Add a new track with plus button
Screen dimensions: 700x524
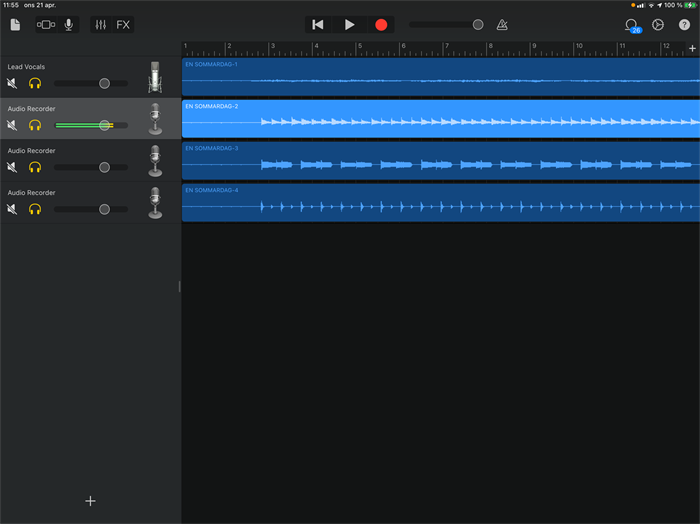90,501
